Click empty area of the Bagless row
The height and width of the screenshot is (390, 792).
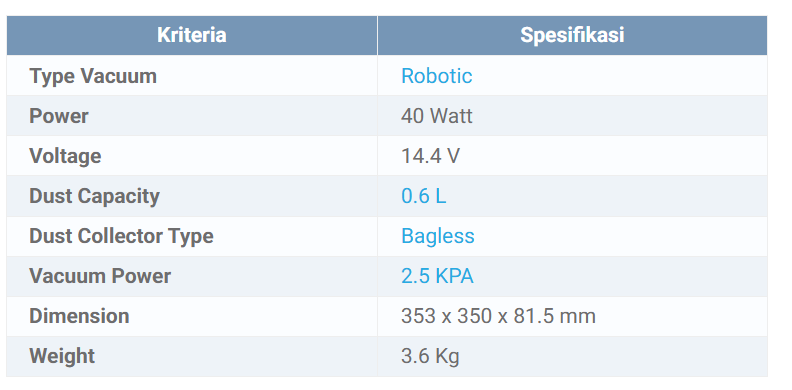621,236
